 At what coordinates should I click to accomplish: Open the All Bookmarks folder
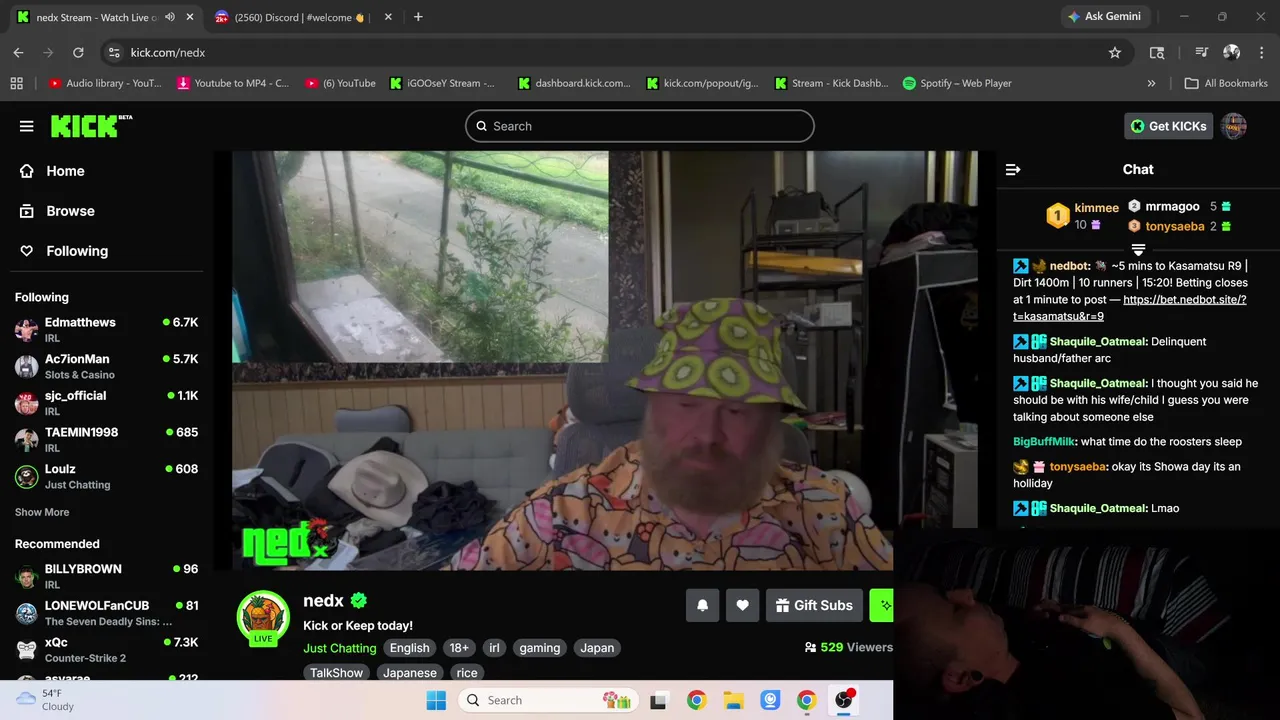point(1226,83)
